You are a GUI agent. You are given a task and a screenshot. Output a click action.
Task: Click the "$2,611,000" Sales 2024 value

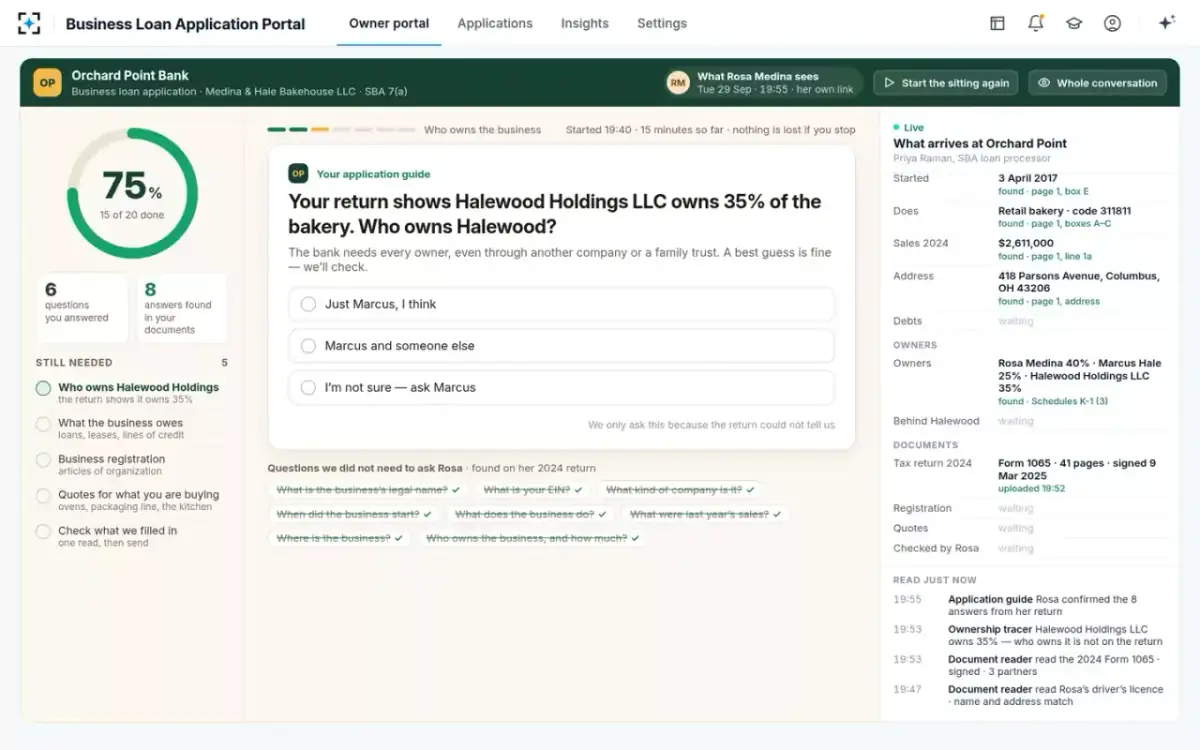point(1025,243)
